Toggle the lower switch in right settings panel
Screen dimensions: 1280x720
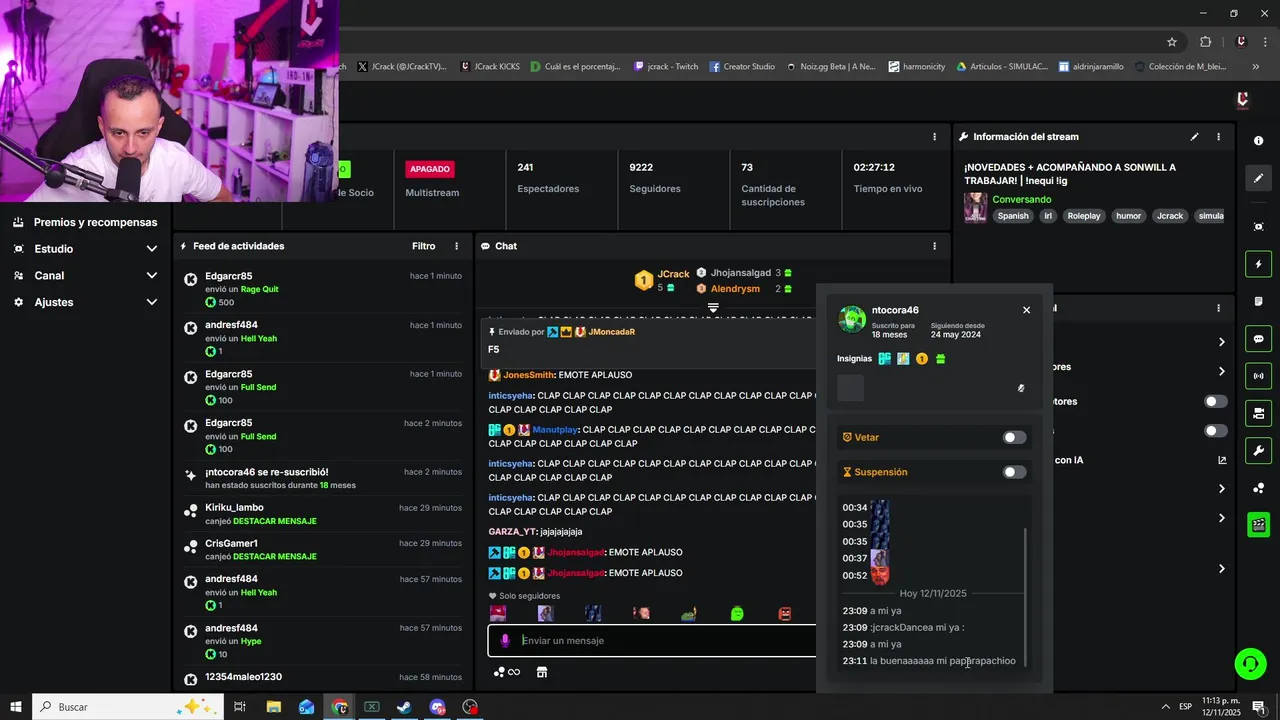tap(1216, 431)
